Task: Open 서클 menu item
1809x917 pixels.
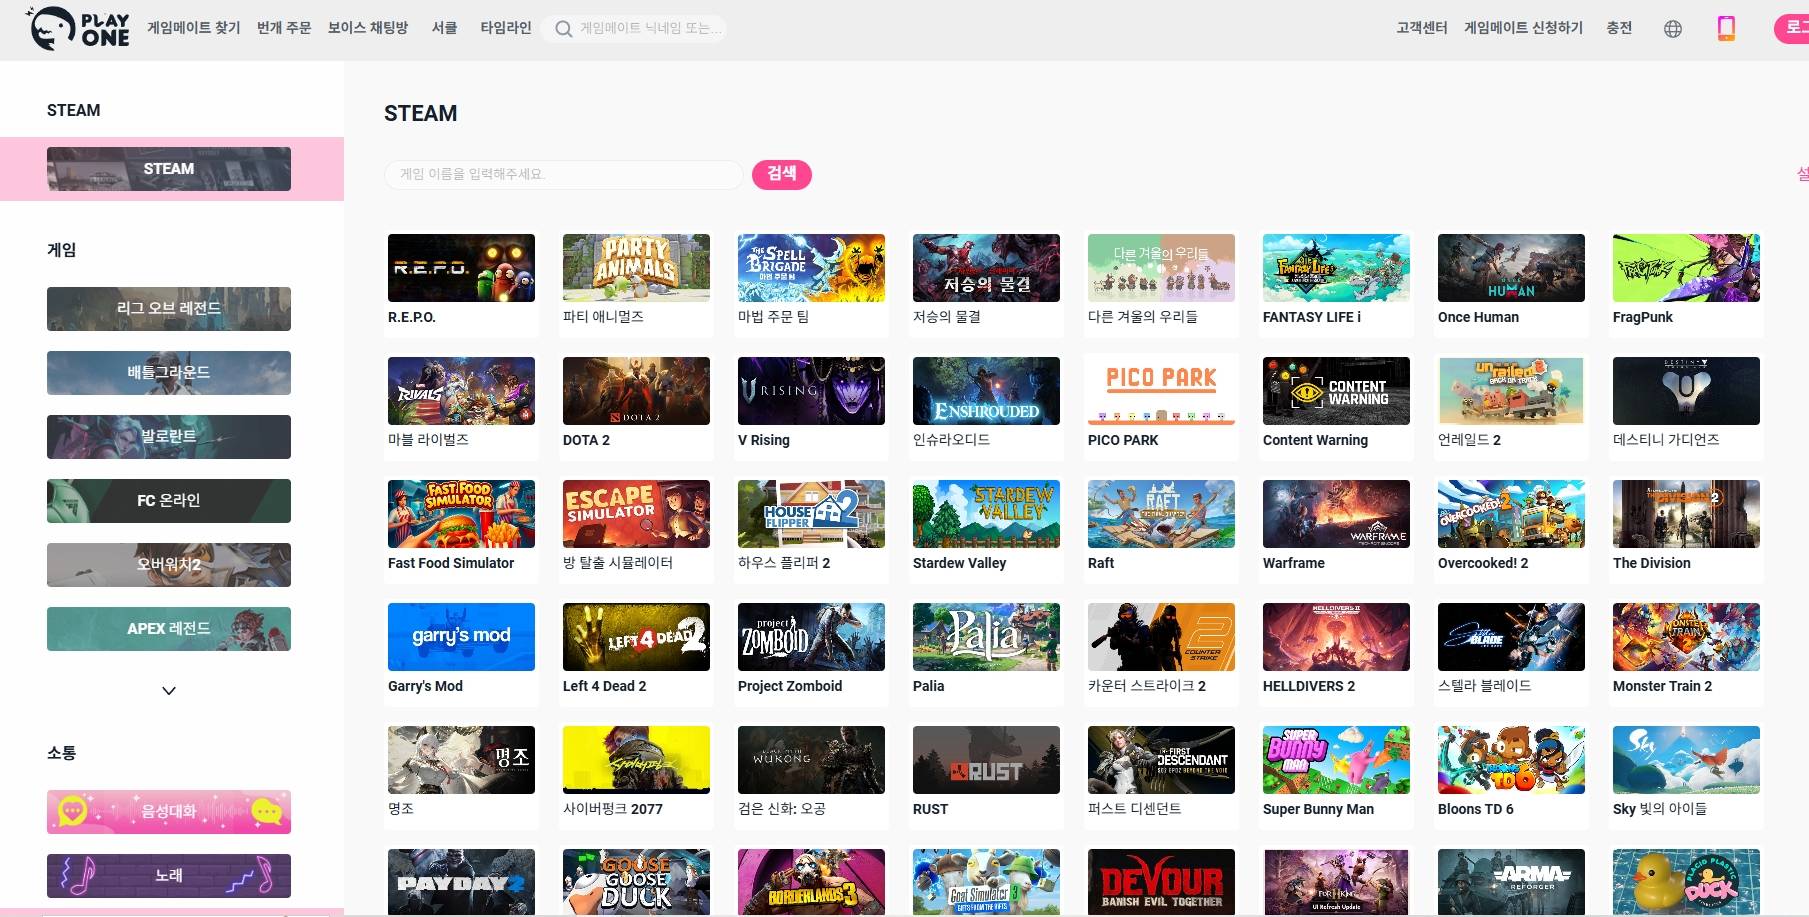Action: (445, 28)
